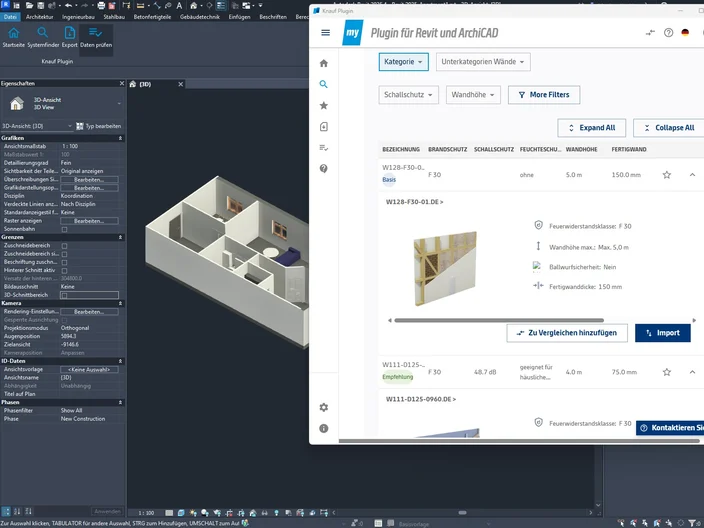Open the Kategorie dropdown
This screenshot has height=528, width=704.
[x=403, y=62]
